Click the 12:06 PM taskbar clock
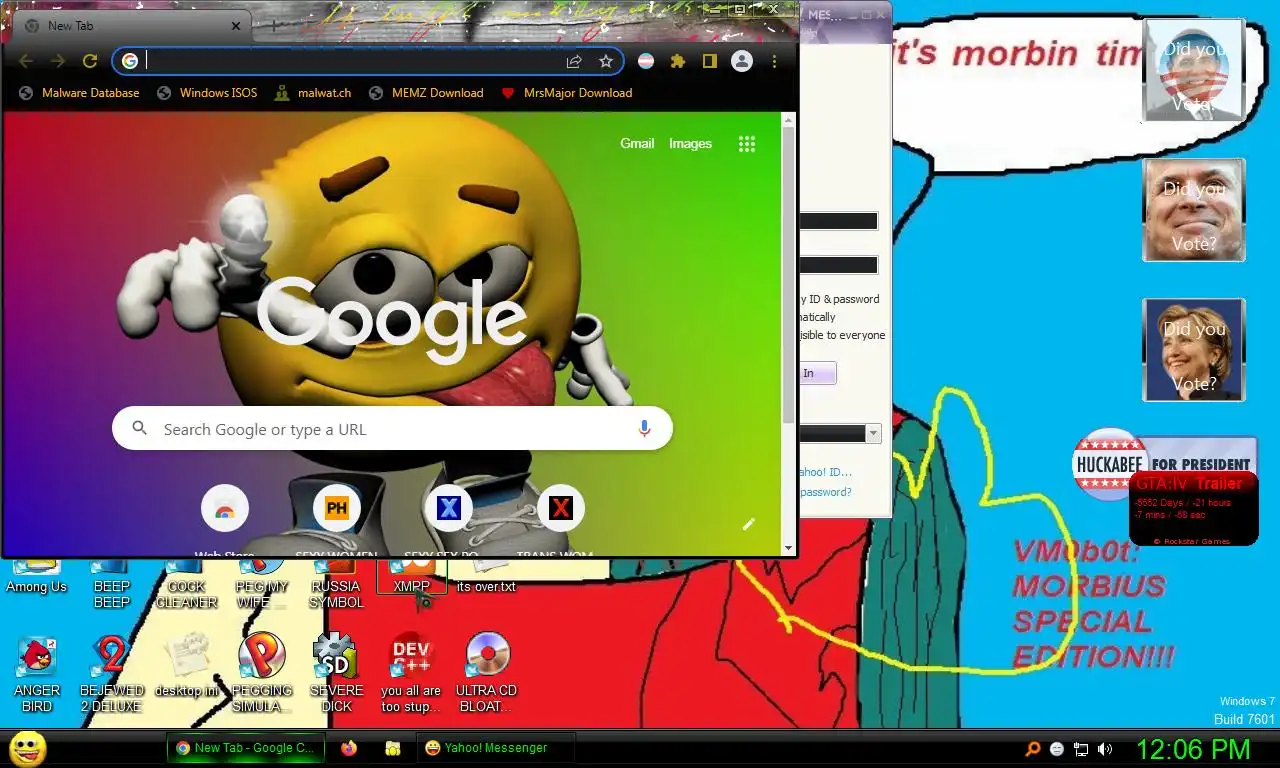Viewport: 1280px width, 768px height. coord(1193,749)
